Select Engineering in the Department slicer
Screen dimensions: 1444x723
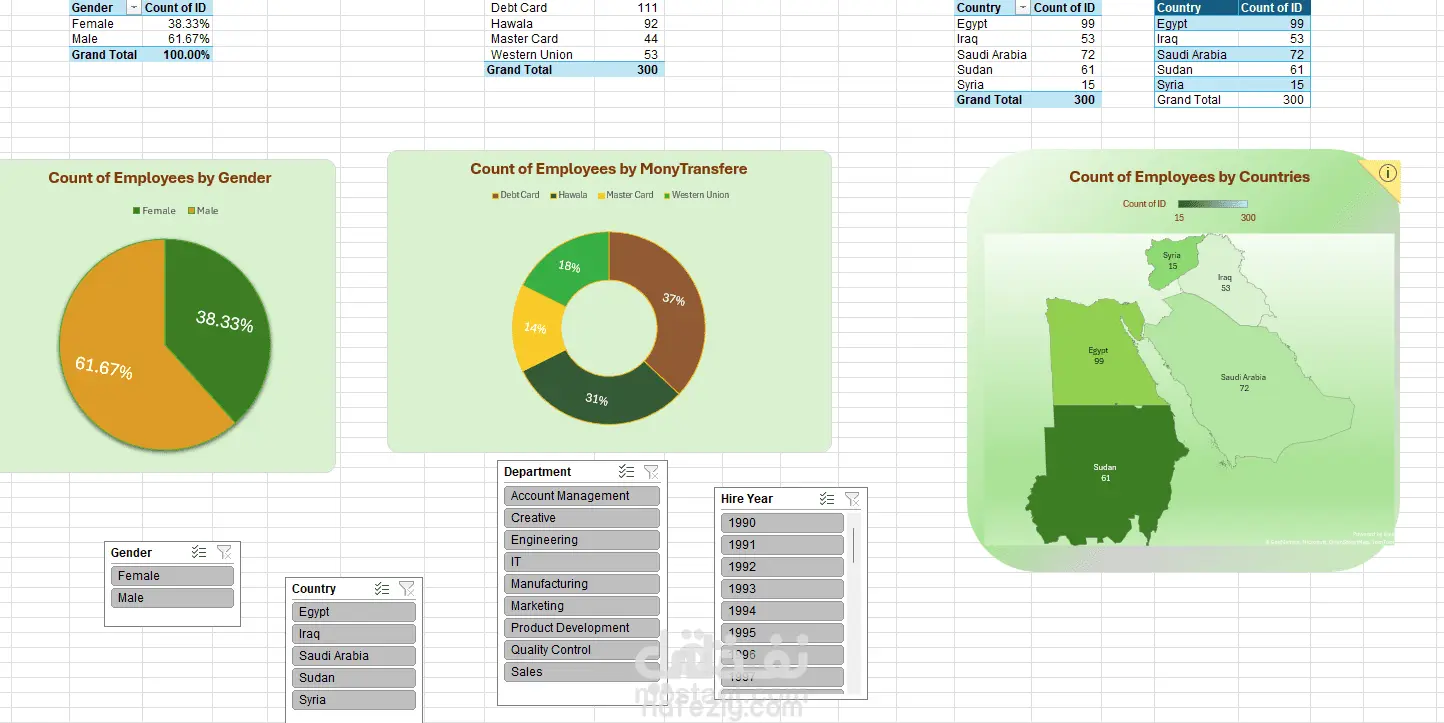coord(582,540)
